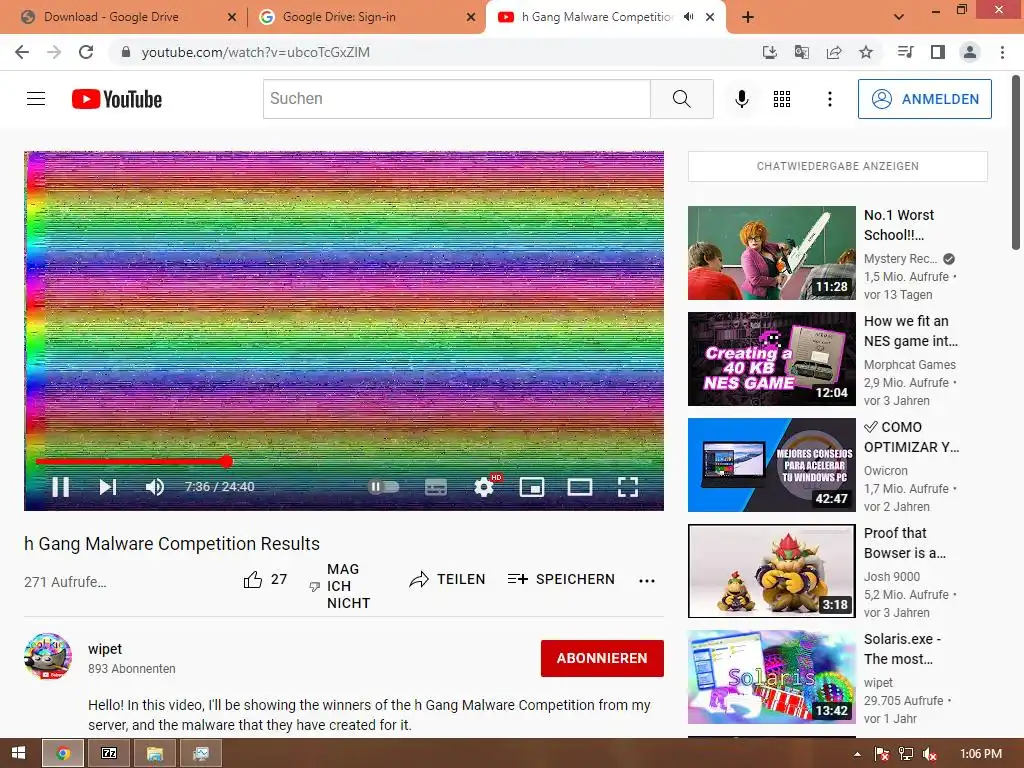Open more actions menu under video
1024x768 pixels.
click(x=647, y=581)
